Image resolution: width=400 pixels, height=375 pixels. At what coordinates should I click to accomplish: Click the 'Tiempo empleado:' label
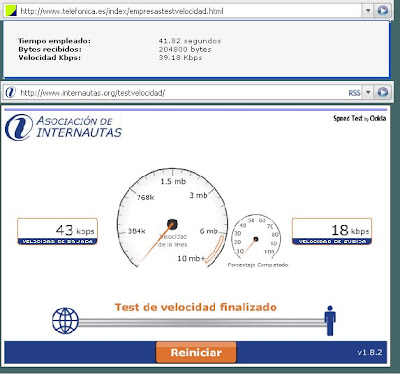(54, 41)
